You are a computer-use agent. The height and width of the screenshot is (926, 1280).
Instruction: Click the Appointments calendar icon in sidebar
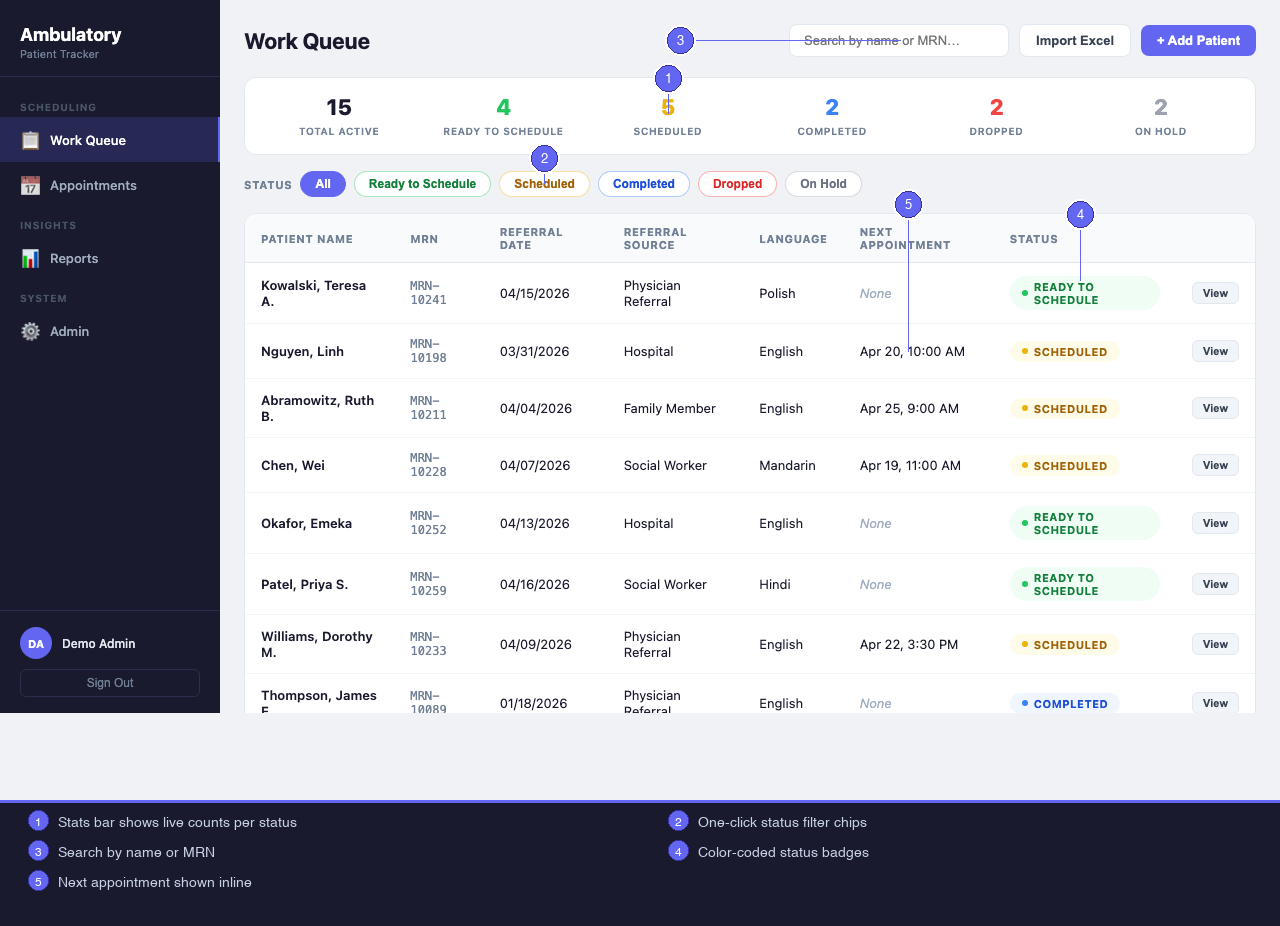tap(33, 185)
